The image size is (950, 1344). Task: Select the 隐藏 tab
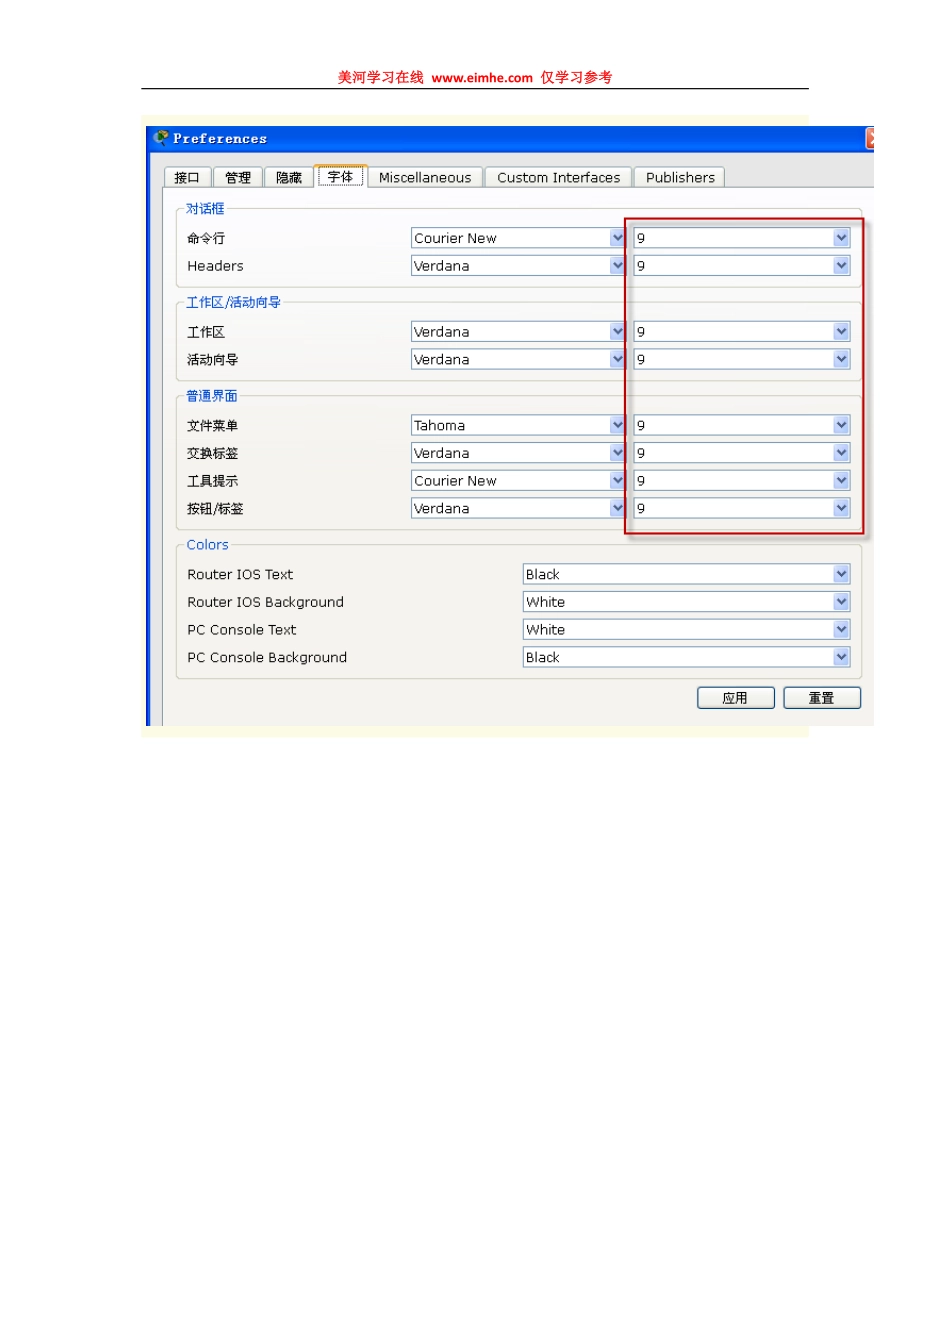tap(287, 177)
